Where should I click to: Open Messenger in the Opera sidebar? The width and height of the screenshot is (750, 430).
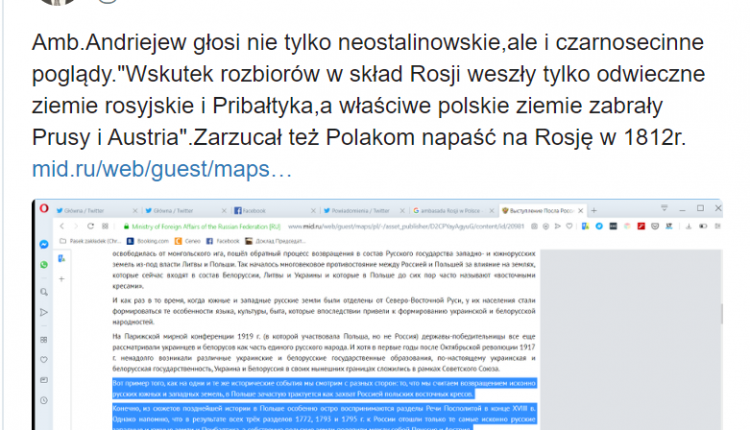[45, 243]
